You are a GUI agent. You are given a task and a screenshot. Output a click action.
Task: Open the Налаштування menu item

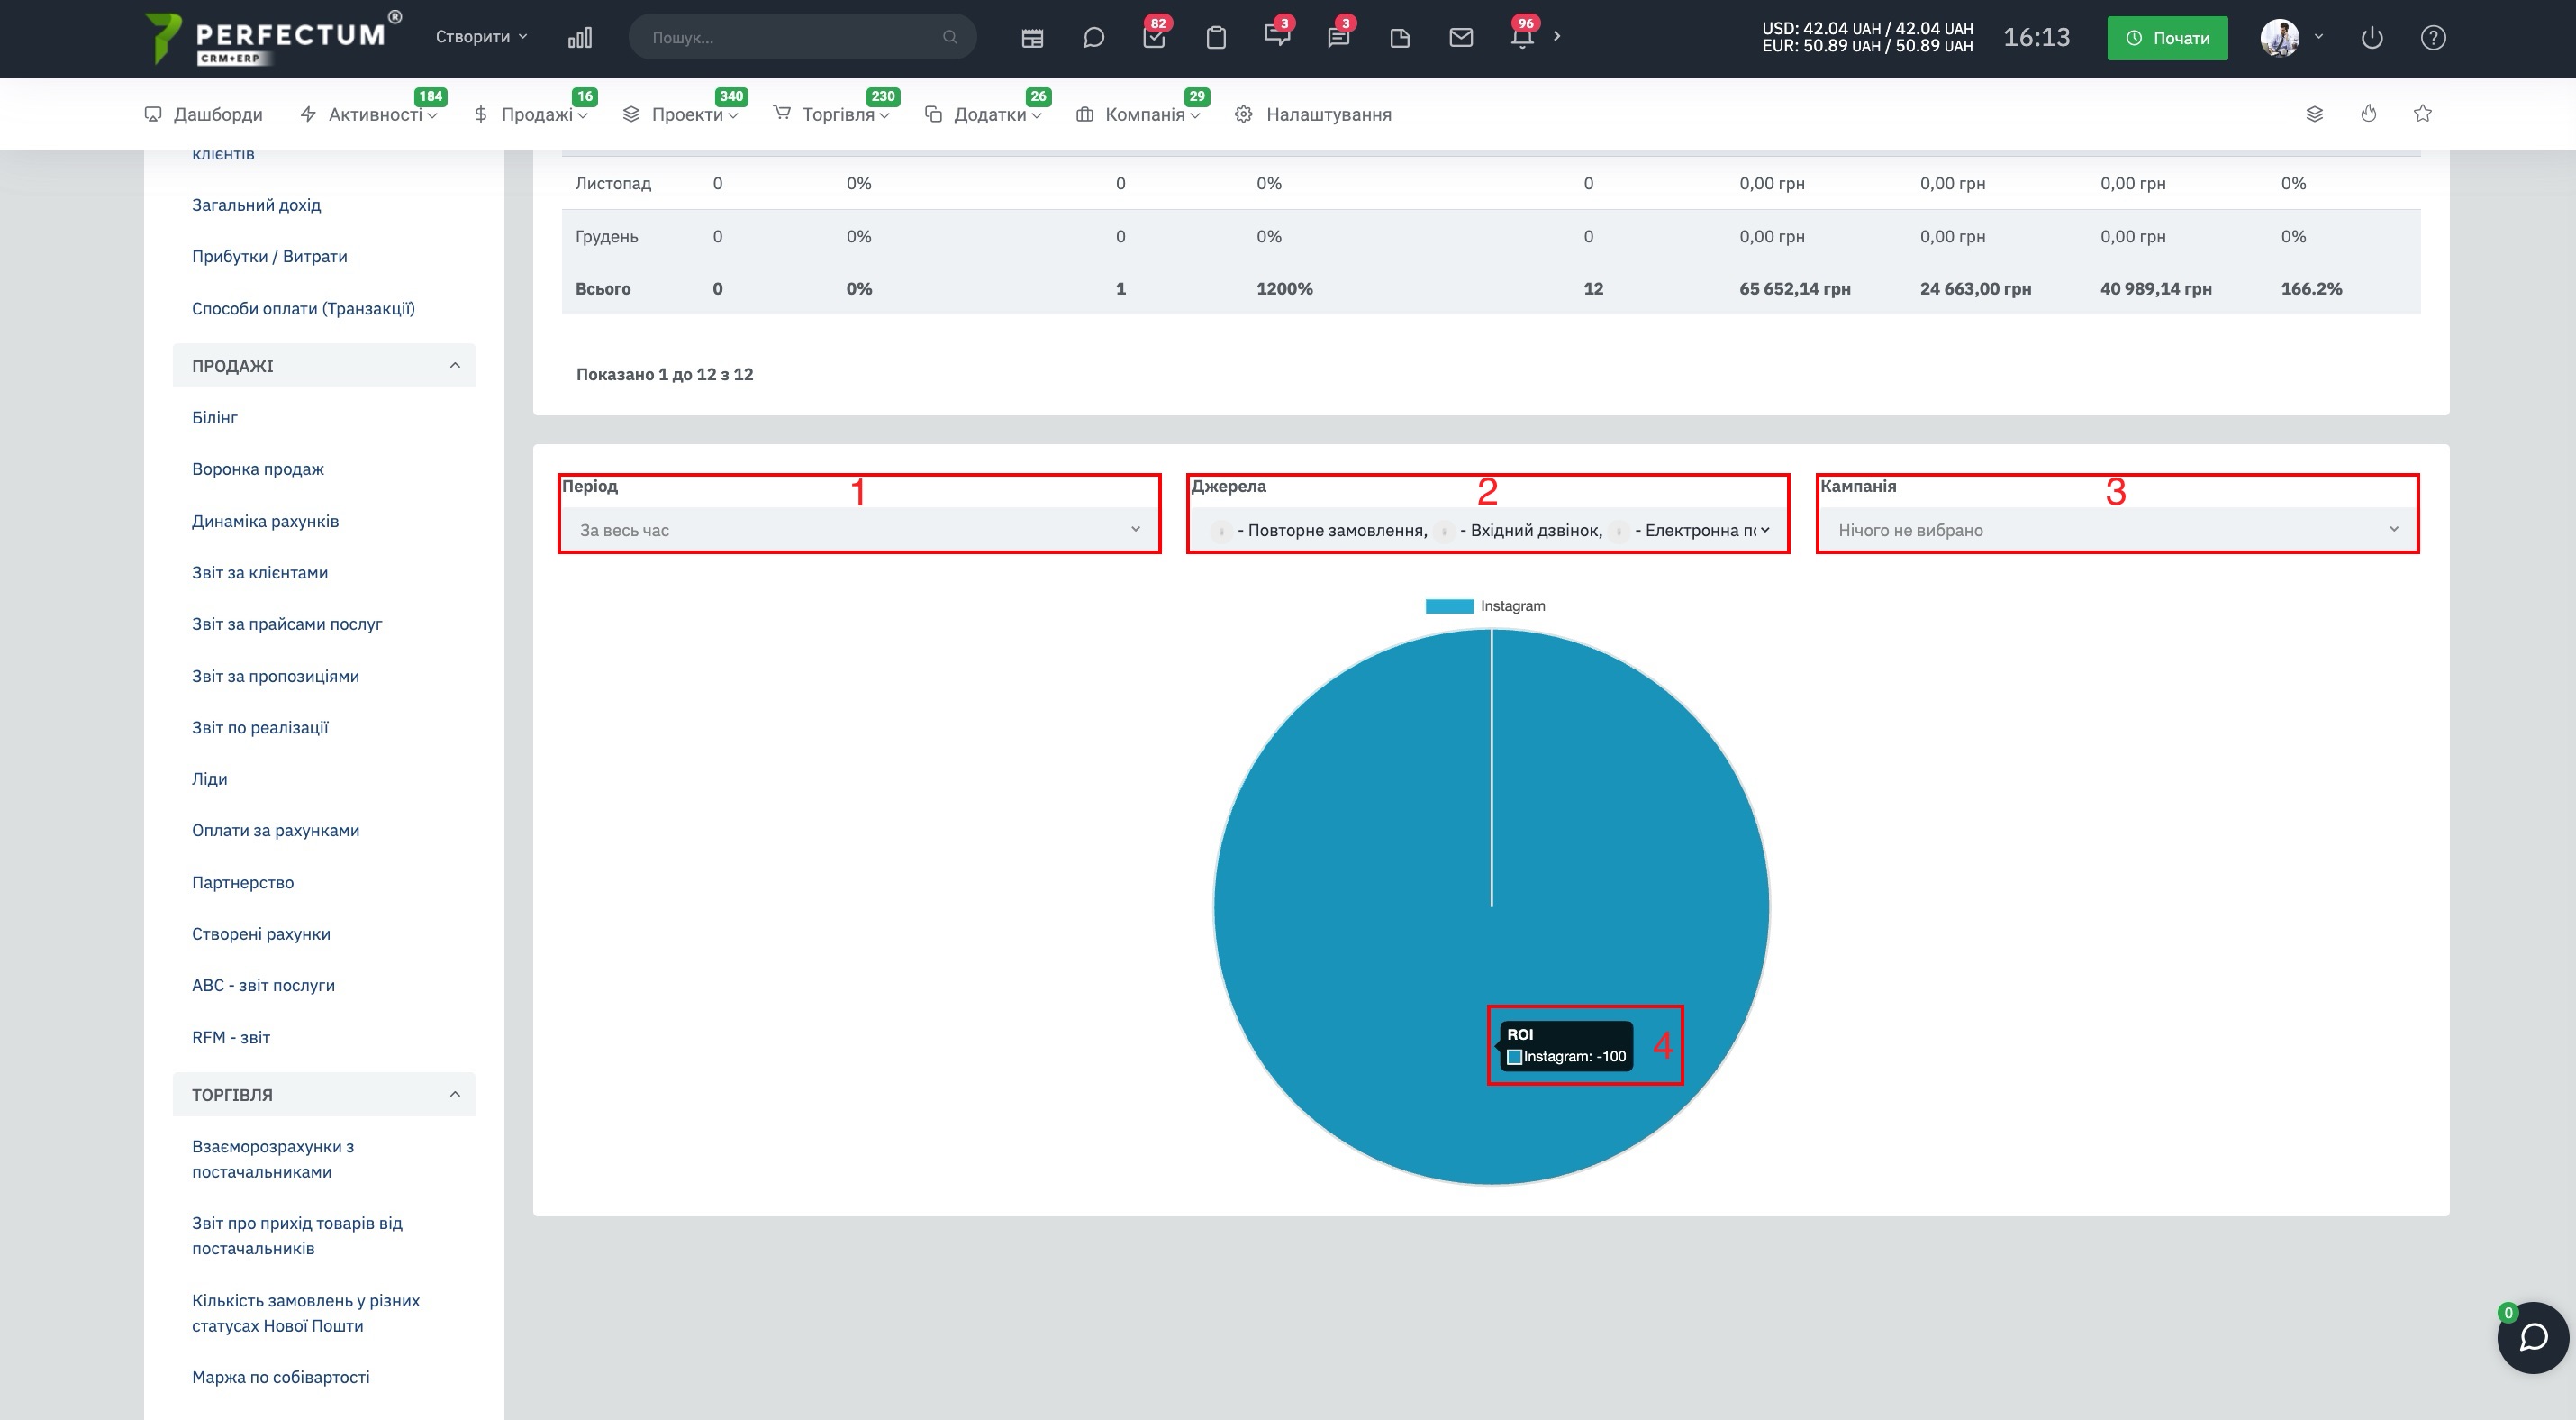pos(1313,114)
